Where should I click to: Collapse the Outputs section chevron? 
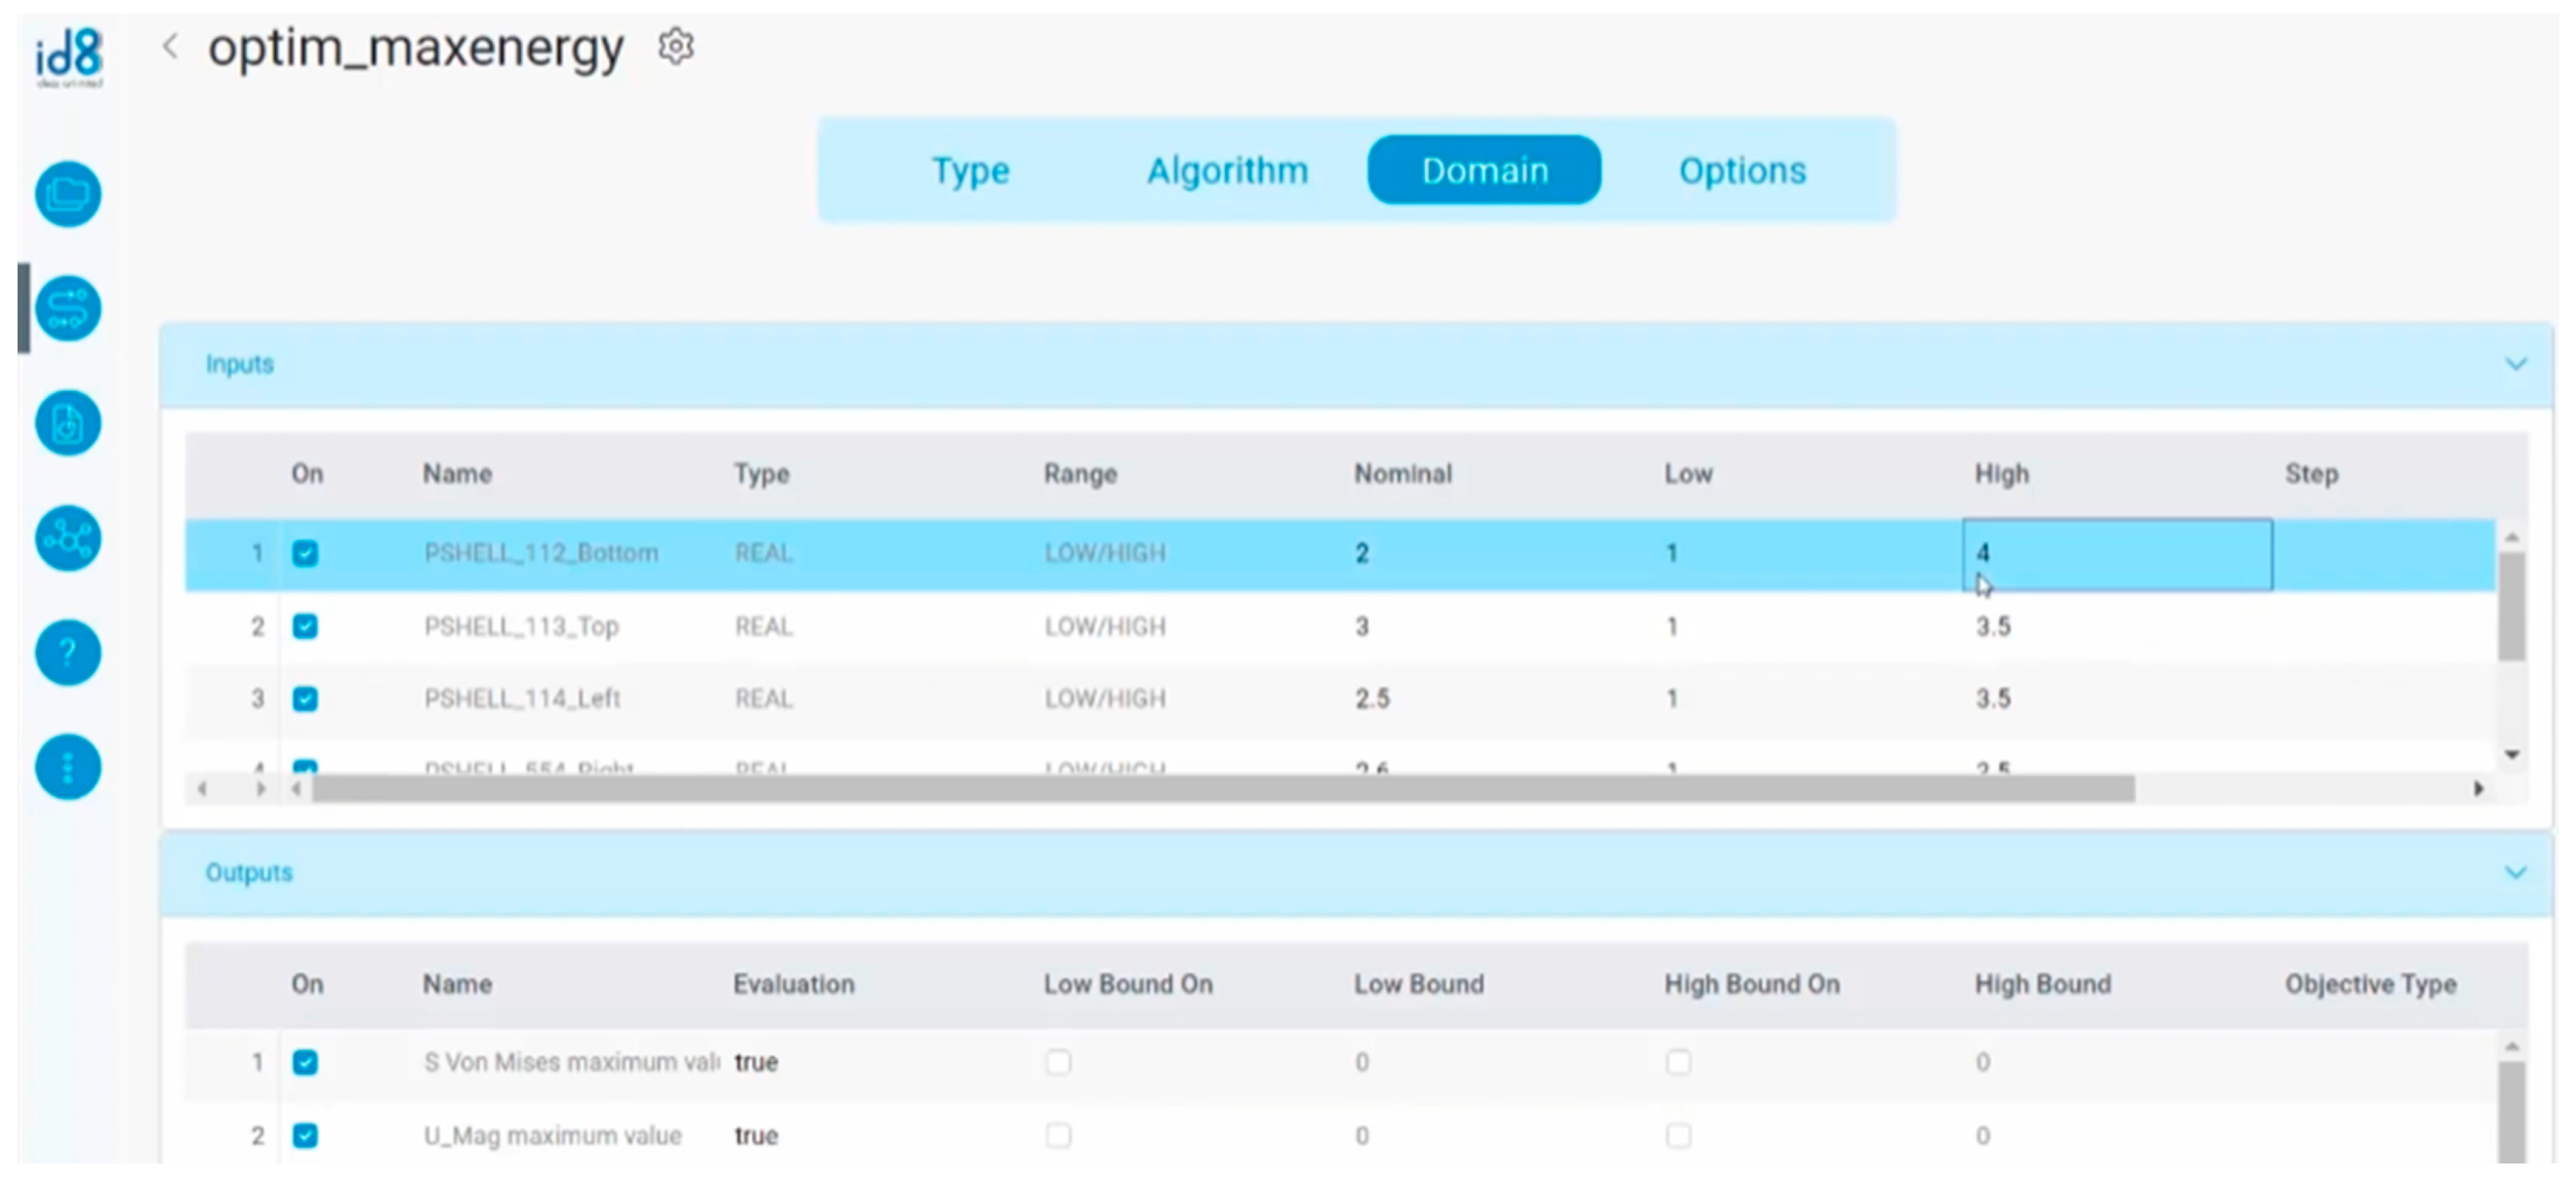pyautogui.click(x=2516, y=873)
